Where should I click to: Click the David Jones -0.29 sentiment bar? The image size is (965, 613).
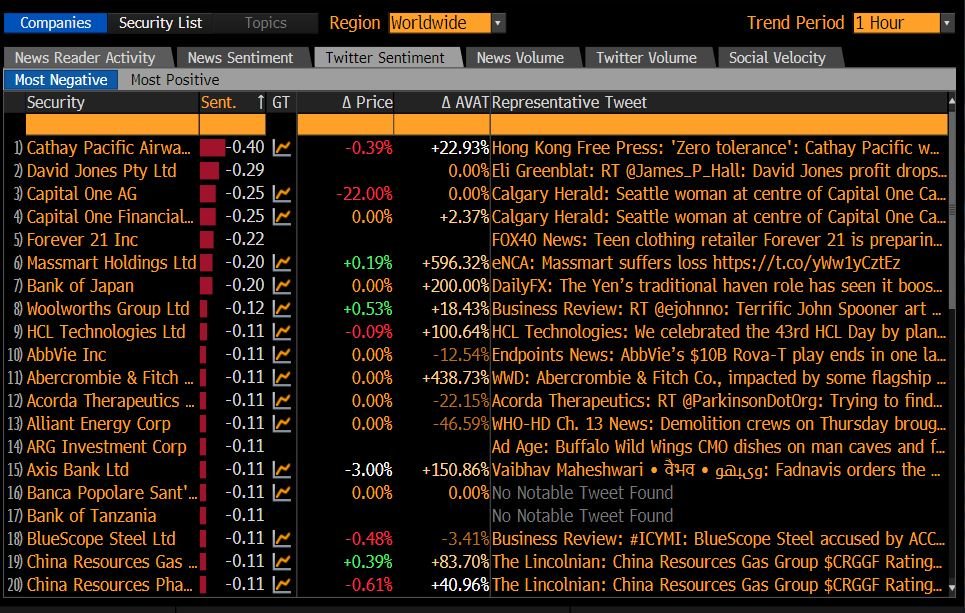click(209, 170)
